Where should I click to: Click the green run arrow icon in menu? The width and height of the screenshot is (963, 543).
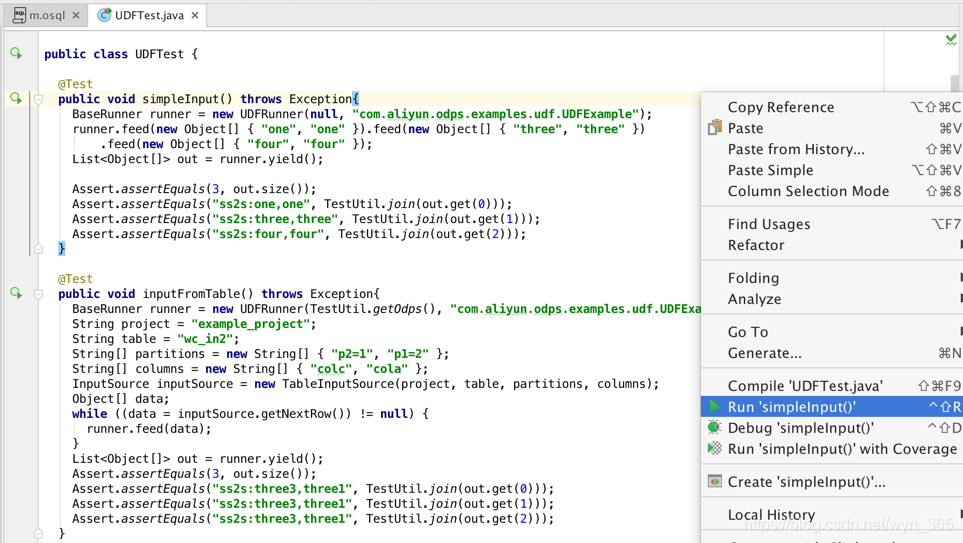coord(714,406)
